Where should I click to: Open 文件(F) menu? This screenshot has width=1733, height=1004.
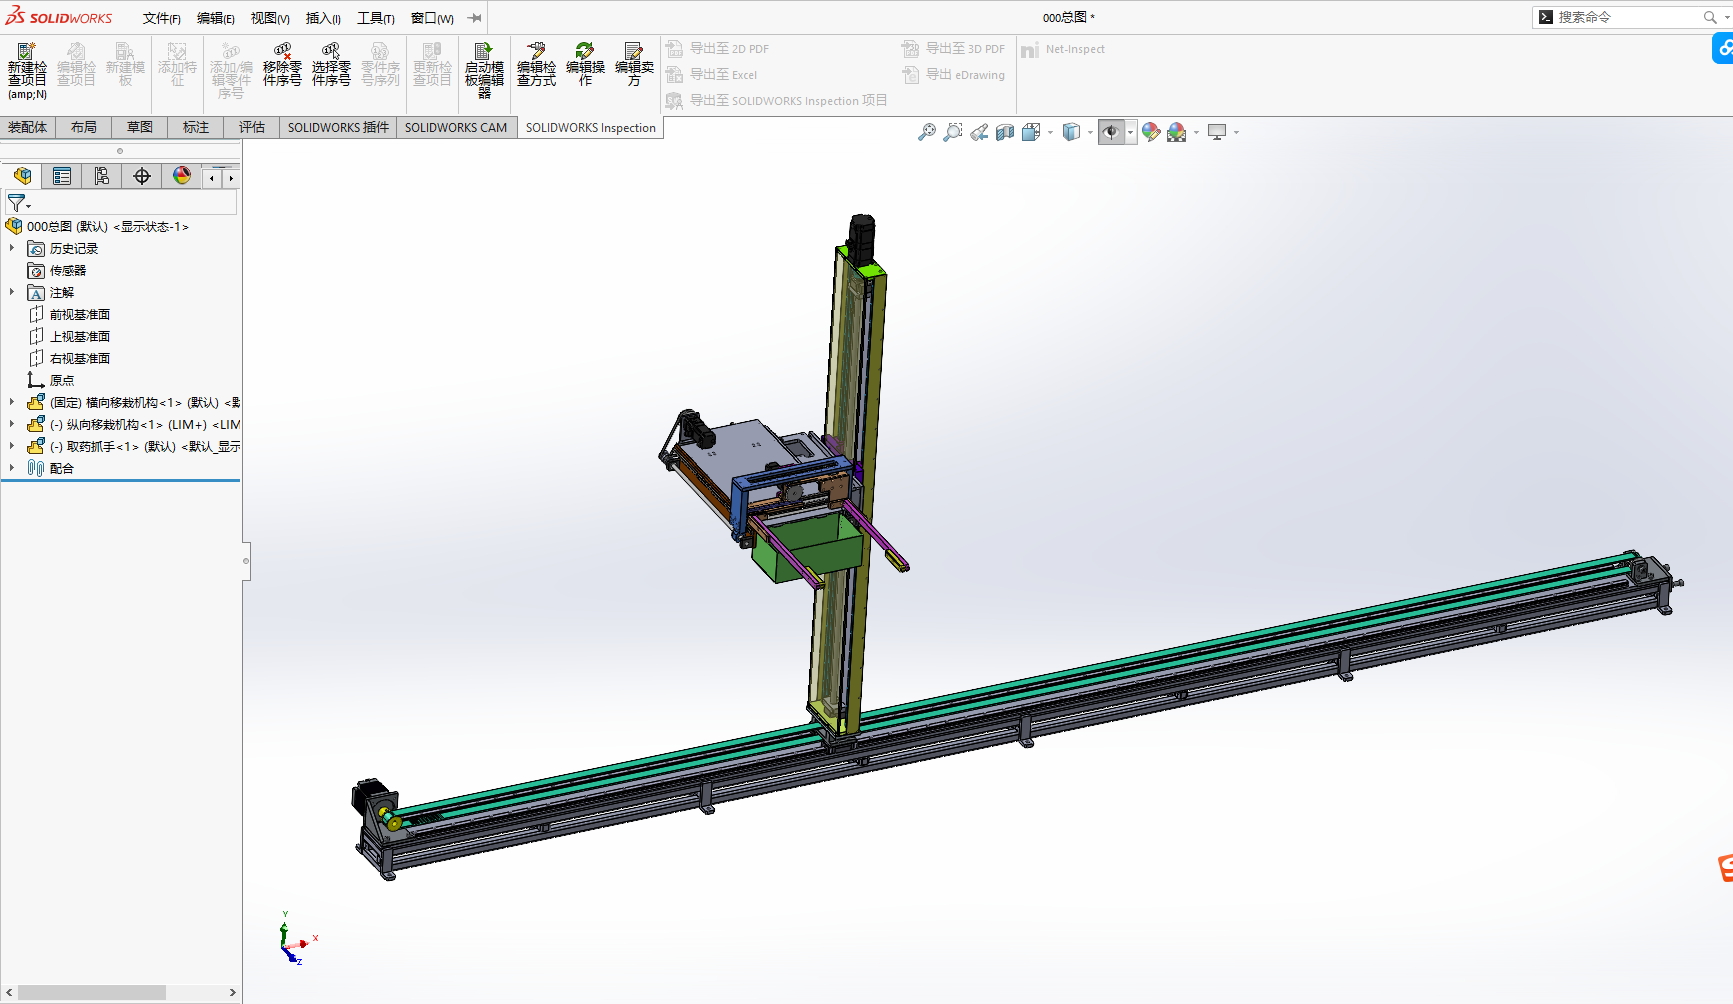pyautogui.click(x=162, y=18)
